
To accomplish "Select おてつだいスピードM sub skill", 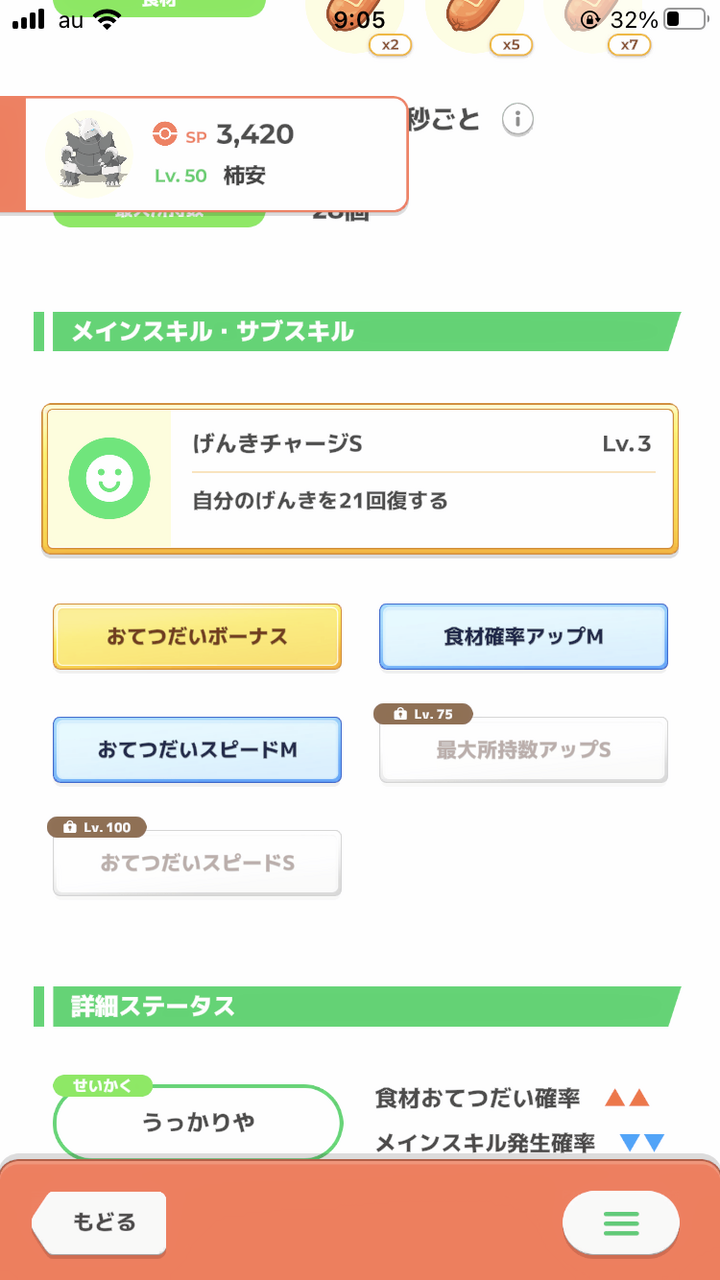I will pos(197,749).
